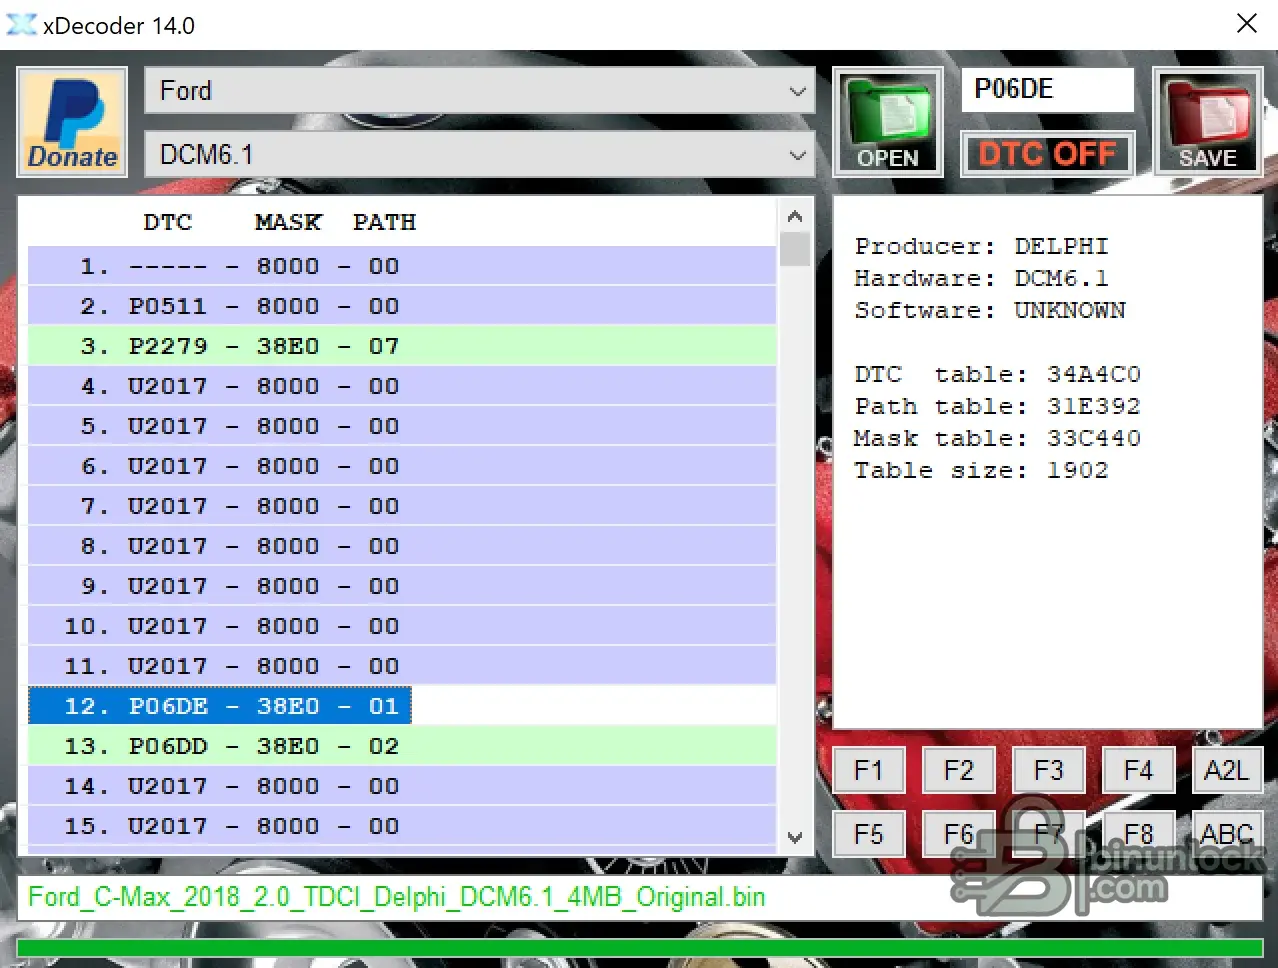Click the DTC list scrollbar thumb
Screen dimensions: 1278x968
(x=795, y=249)
